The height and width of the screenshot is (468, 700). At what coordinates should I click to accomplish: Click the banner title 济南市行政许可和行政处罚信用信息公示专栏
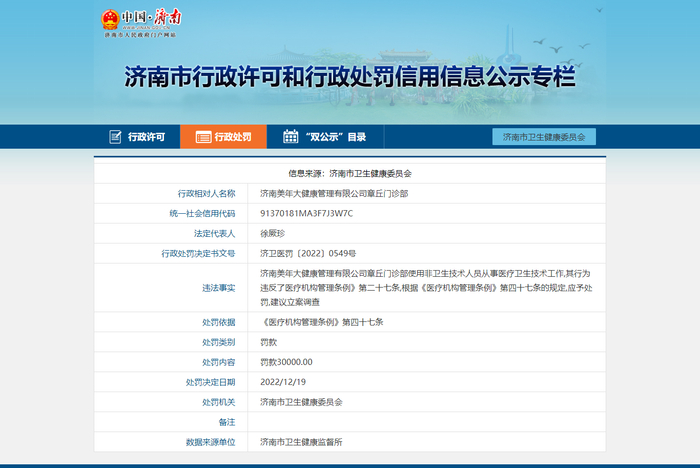pyautogui.click(x=349, y=77)
